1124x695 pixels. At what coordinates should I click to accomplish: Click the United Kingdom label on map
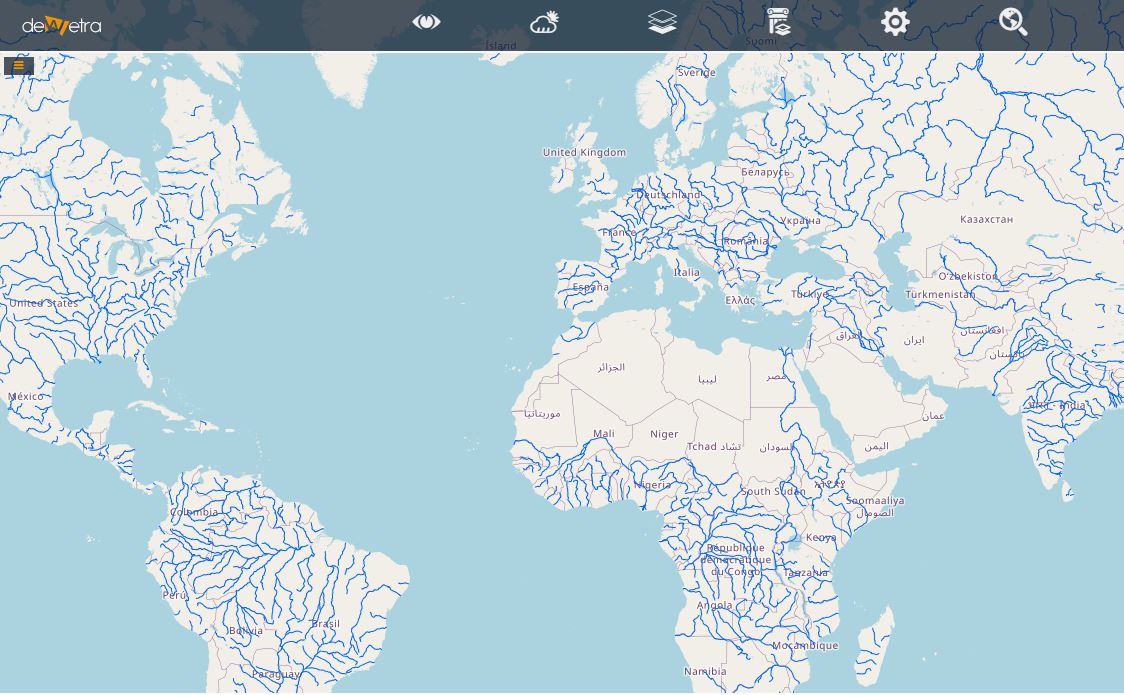pos(584,152)
